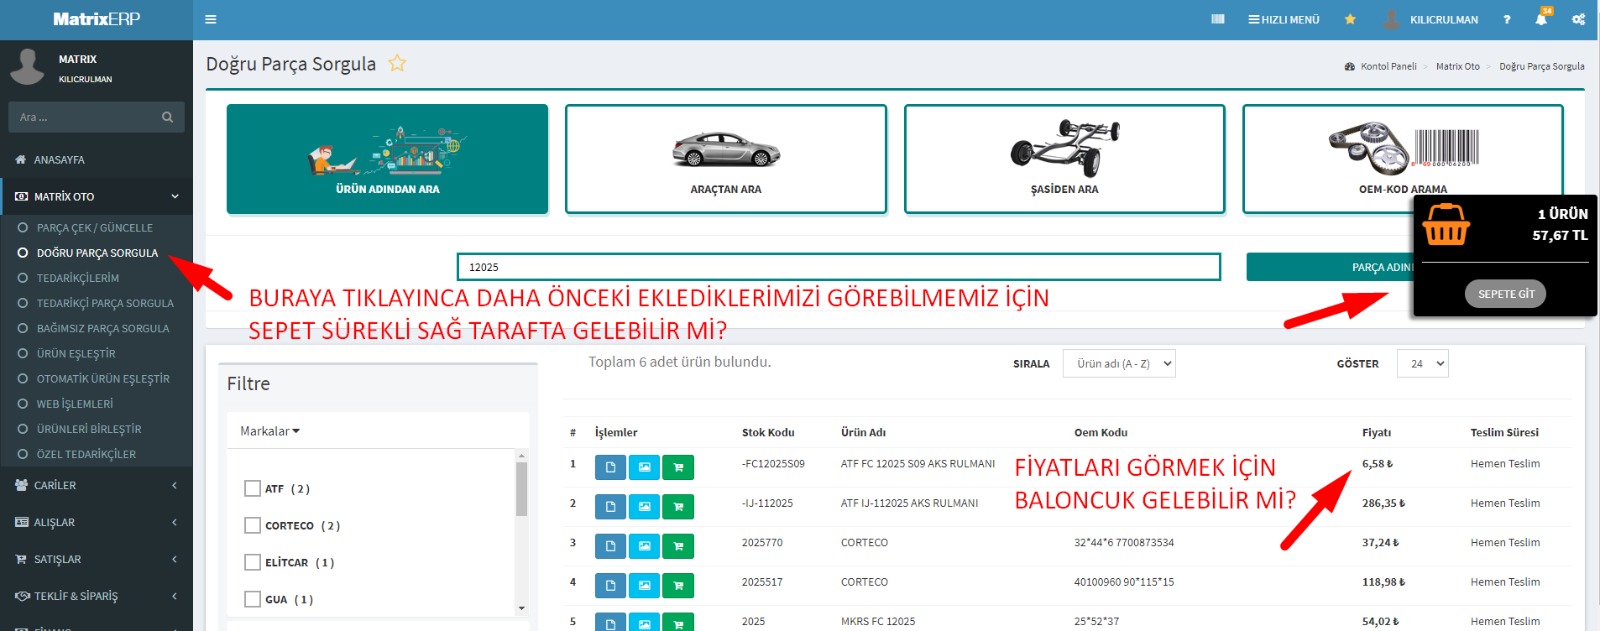
Task: Click the hamburger sidebar toggle icon
Action: (210, 19)
